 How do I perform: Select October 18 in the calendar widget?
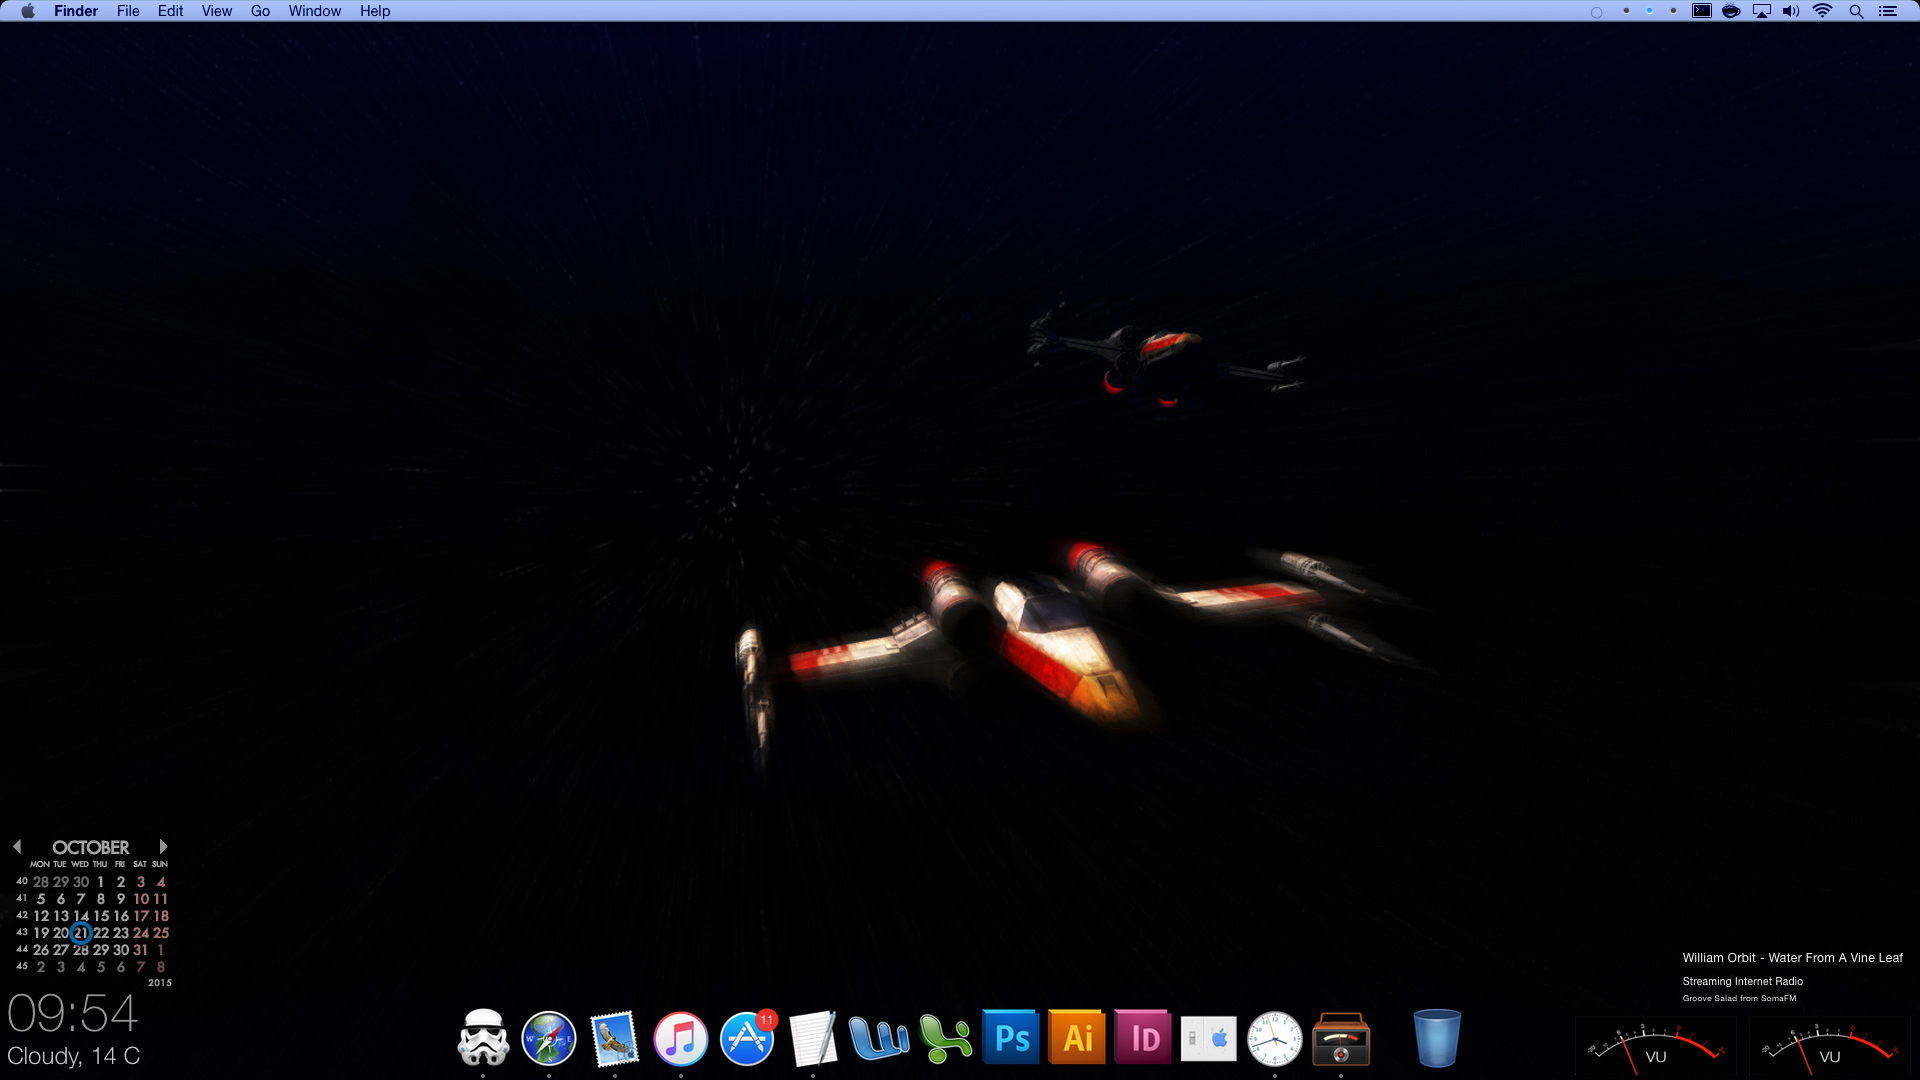[161, 916]
